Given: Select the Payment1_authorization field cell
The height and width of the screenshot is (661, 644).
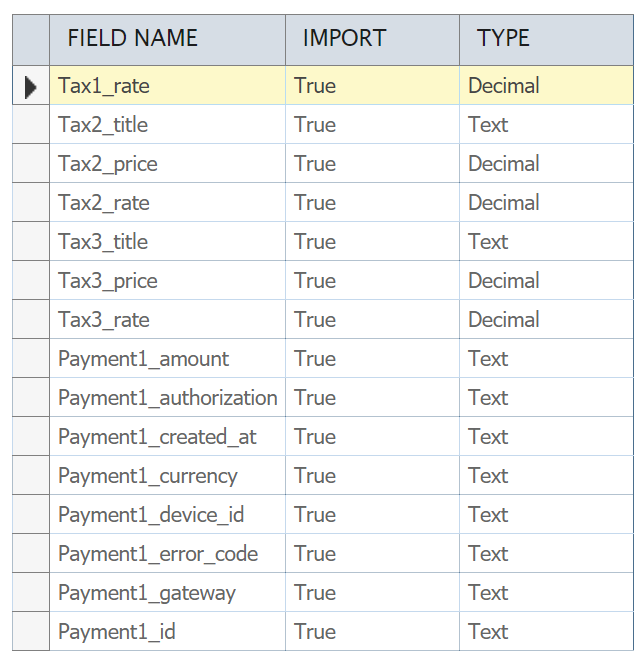Looking at the screenshot, I should (167, 398).
